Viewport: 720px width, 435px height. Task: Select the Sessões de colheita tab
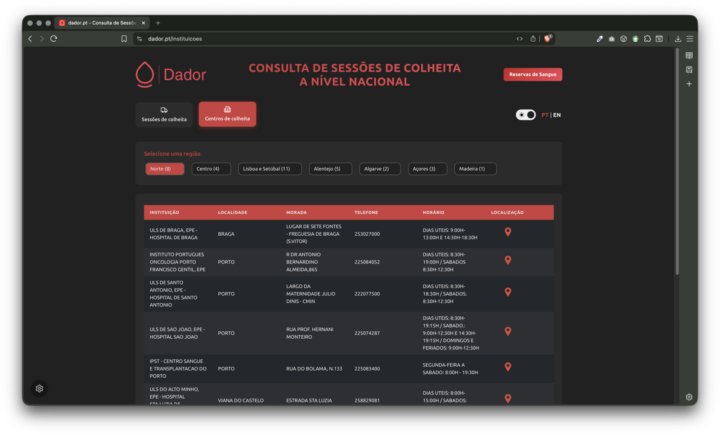pyautogui.click(x=164, y=114)
